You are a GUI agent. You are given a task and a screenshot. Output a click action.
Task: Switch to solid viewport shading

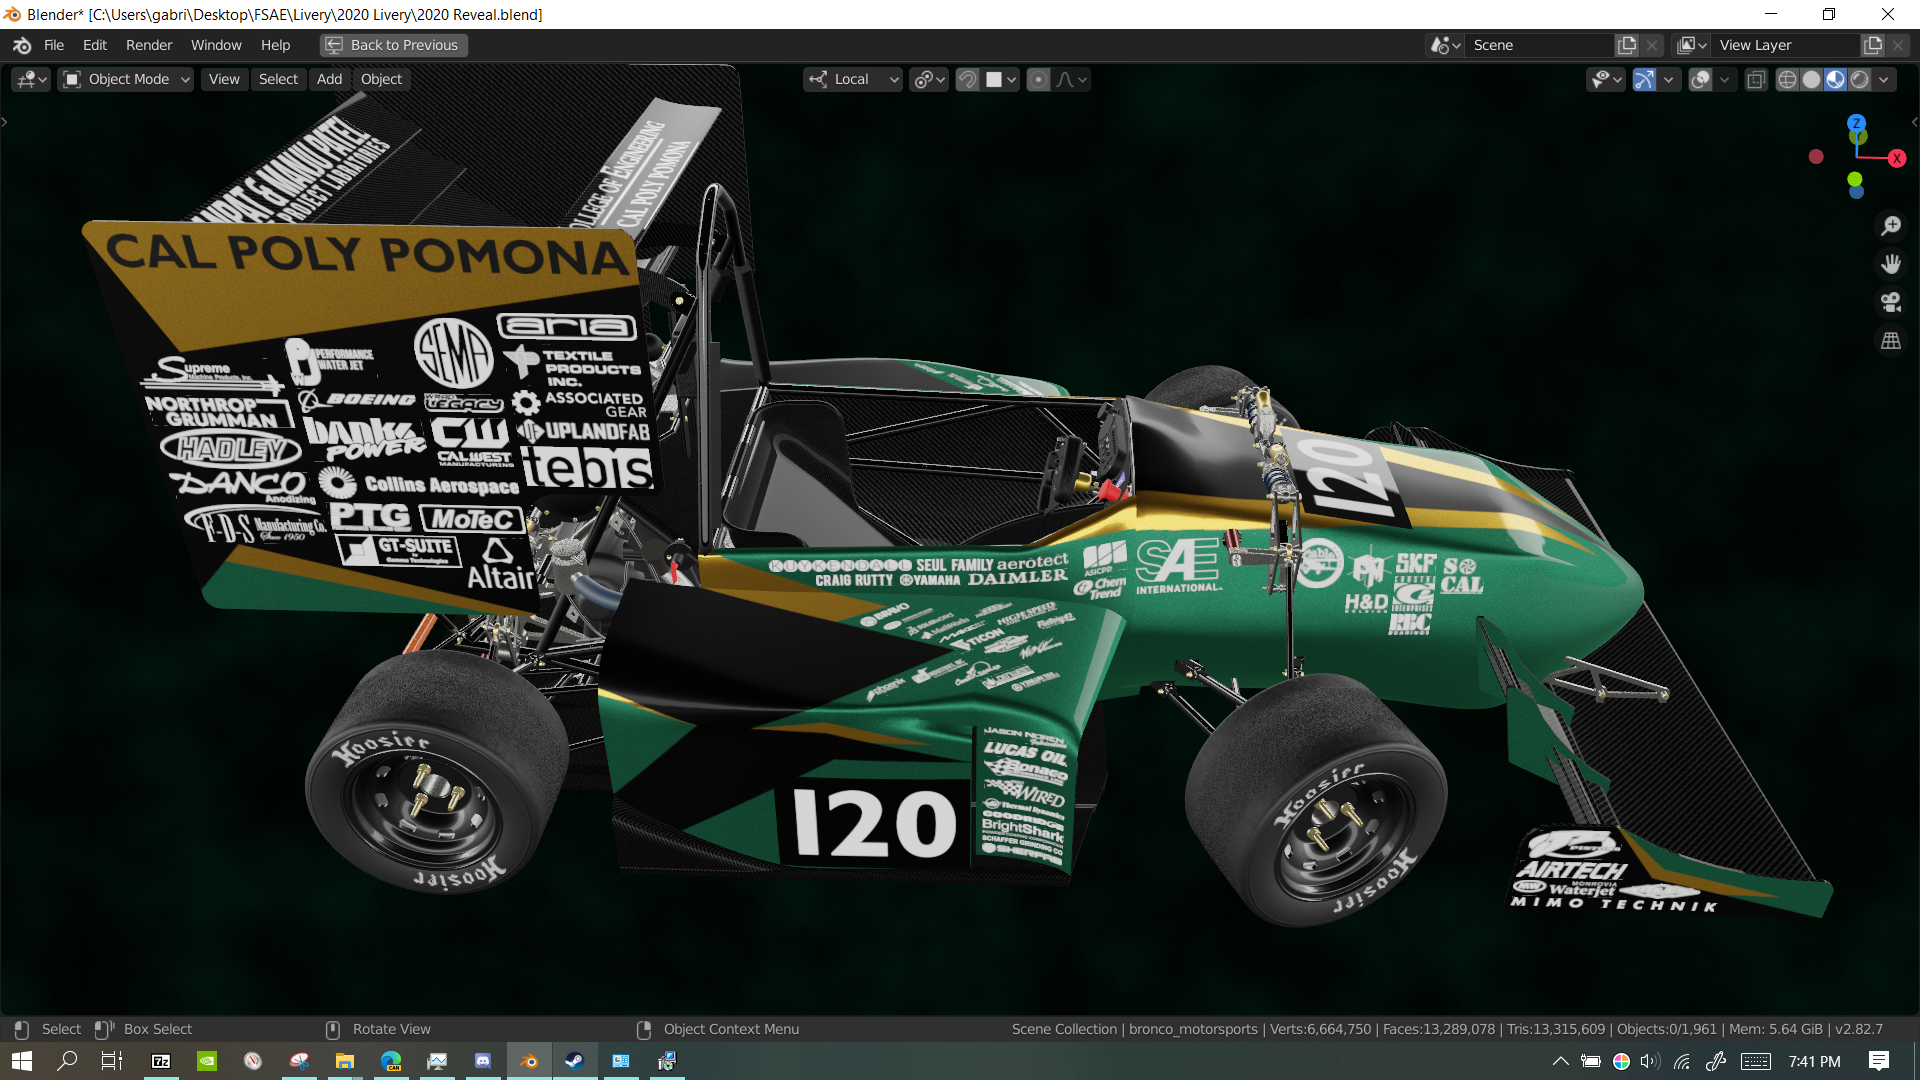pos(1811,79)
